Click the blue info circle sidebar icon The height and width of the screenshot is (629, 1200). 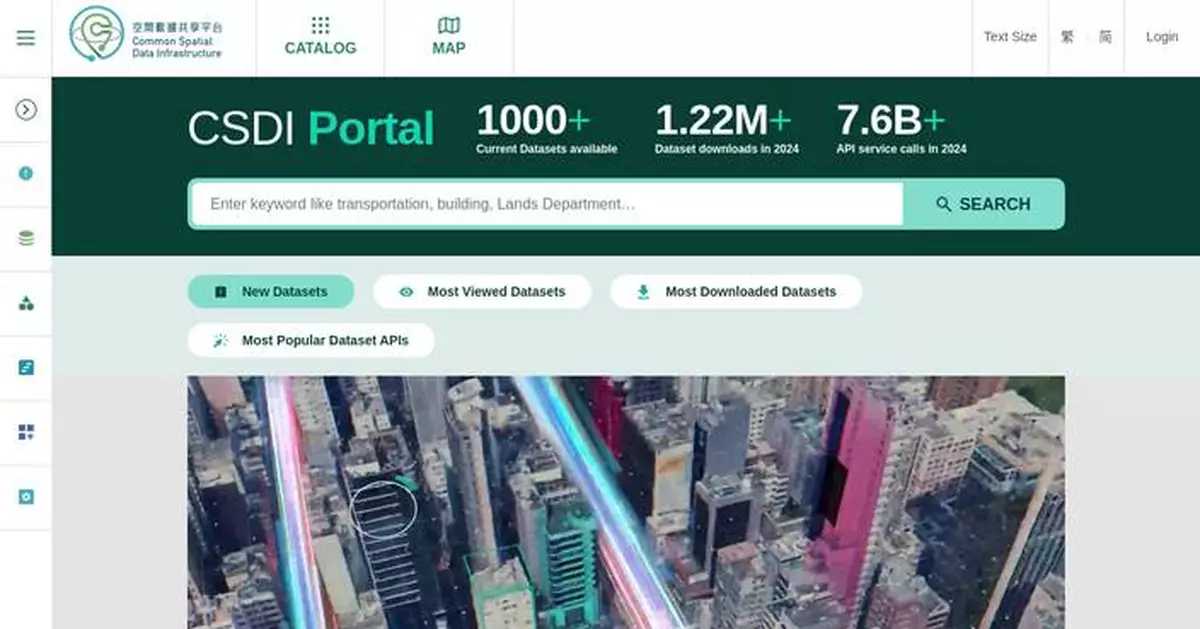[x=26, y=173]
